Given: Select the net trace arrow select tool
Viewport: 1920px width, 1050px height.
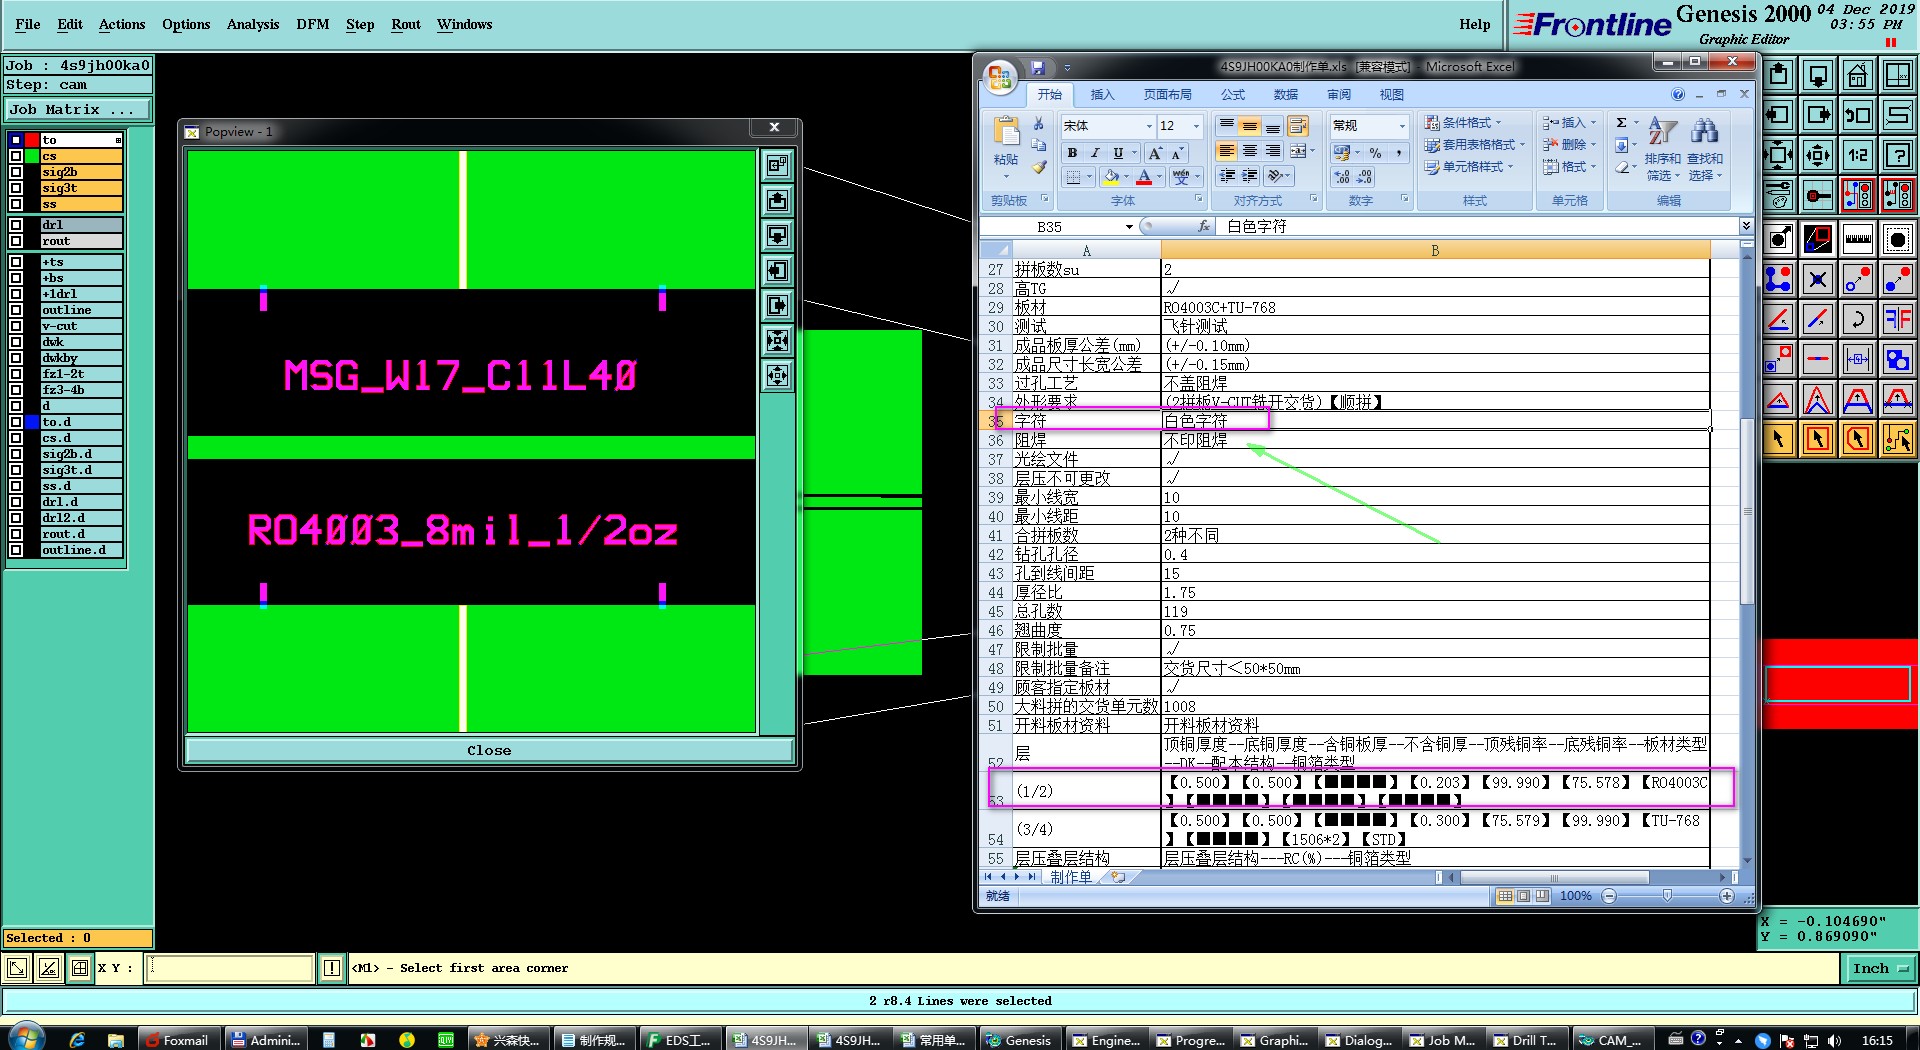Looking at the screenshot, I should (x=1897, y=439).
